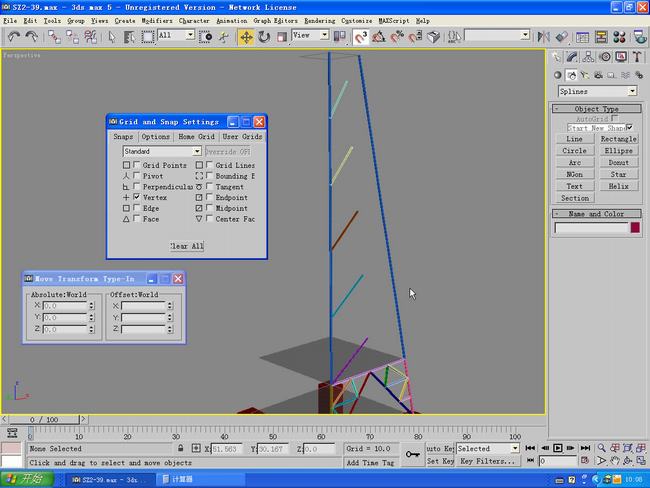The image size is (650, 488).
Task: Uncheck the Vertex snap checkbox
Action: (136, 197)
